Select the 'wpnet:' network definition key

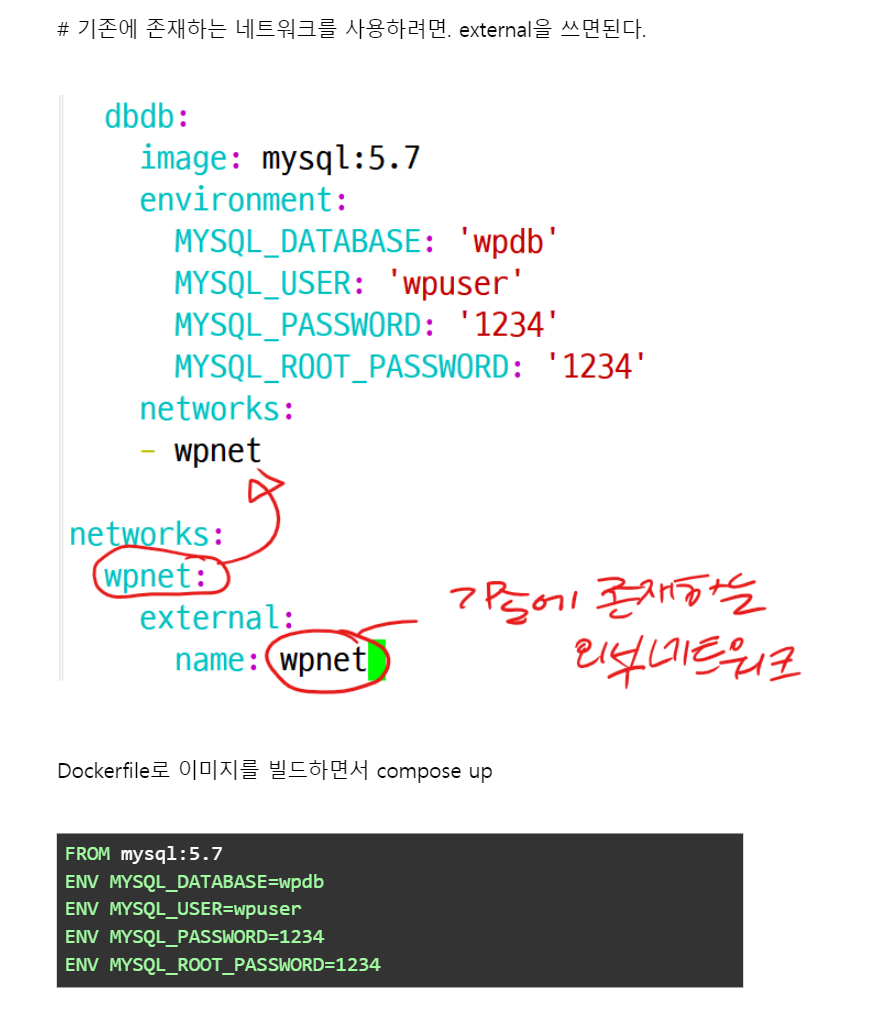tap(155, 576)
